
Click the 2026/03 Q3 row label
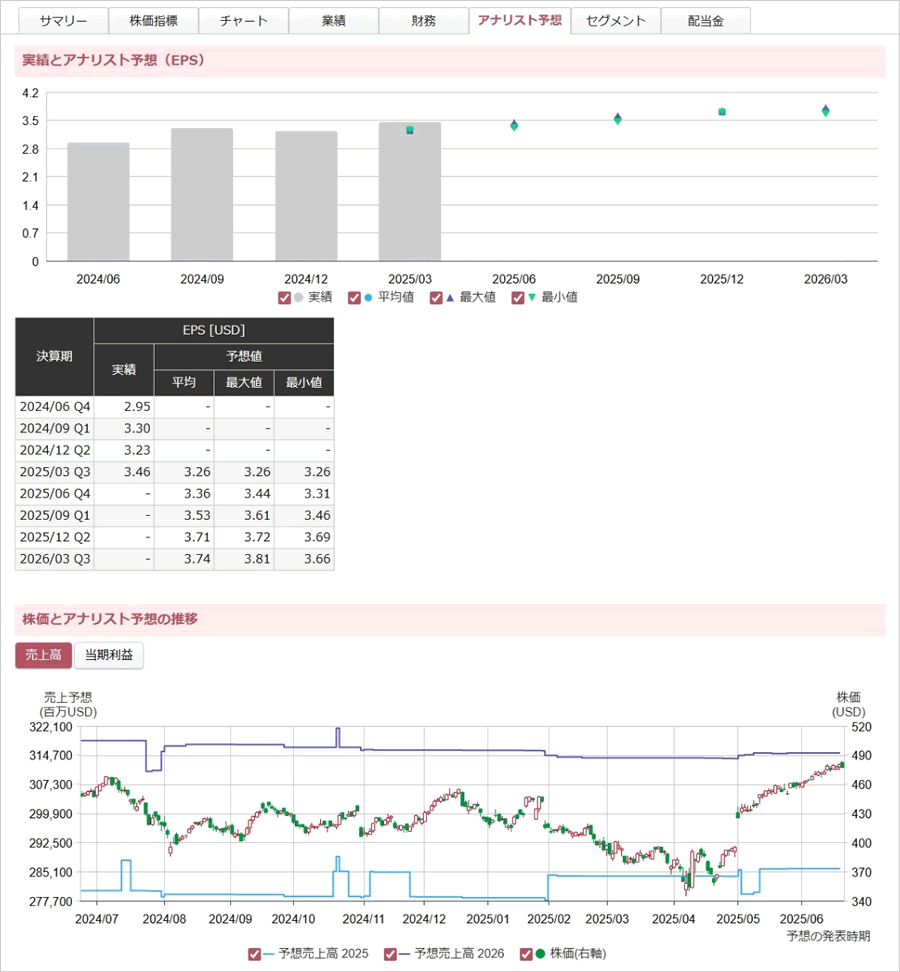(55, 559)
